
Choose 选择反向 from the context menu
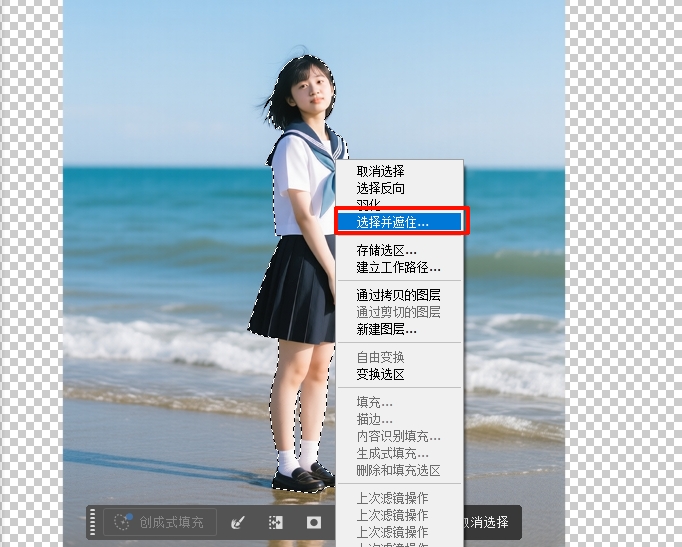pyautogui.click(x=398, y=188)
